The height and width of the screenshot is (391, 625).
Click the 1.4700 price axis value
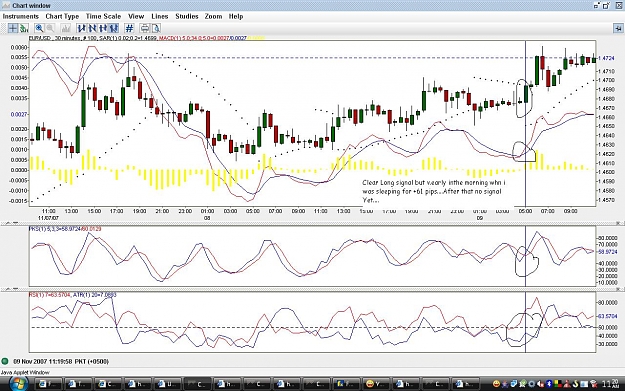click(606, 80)
